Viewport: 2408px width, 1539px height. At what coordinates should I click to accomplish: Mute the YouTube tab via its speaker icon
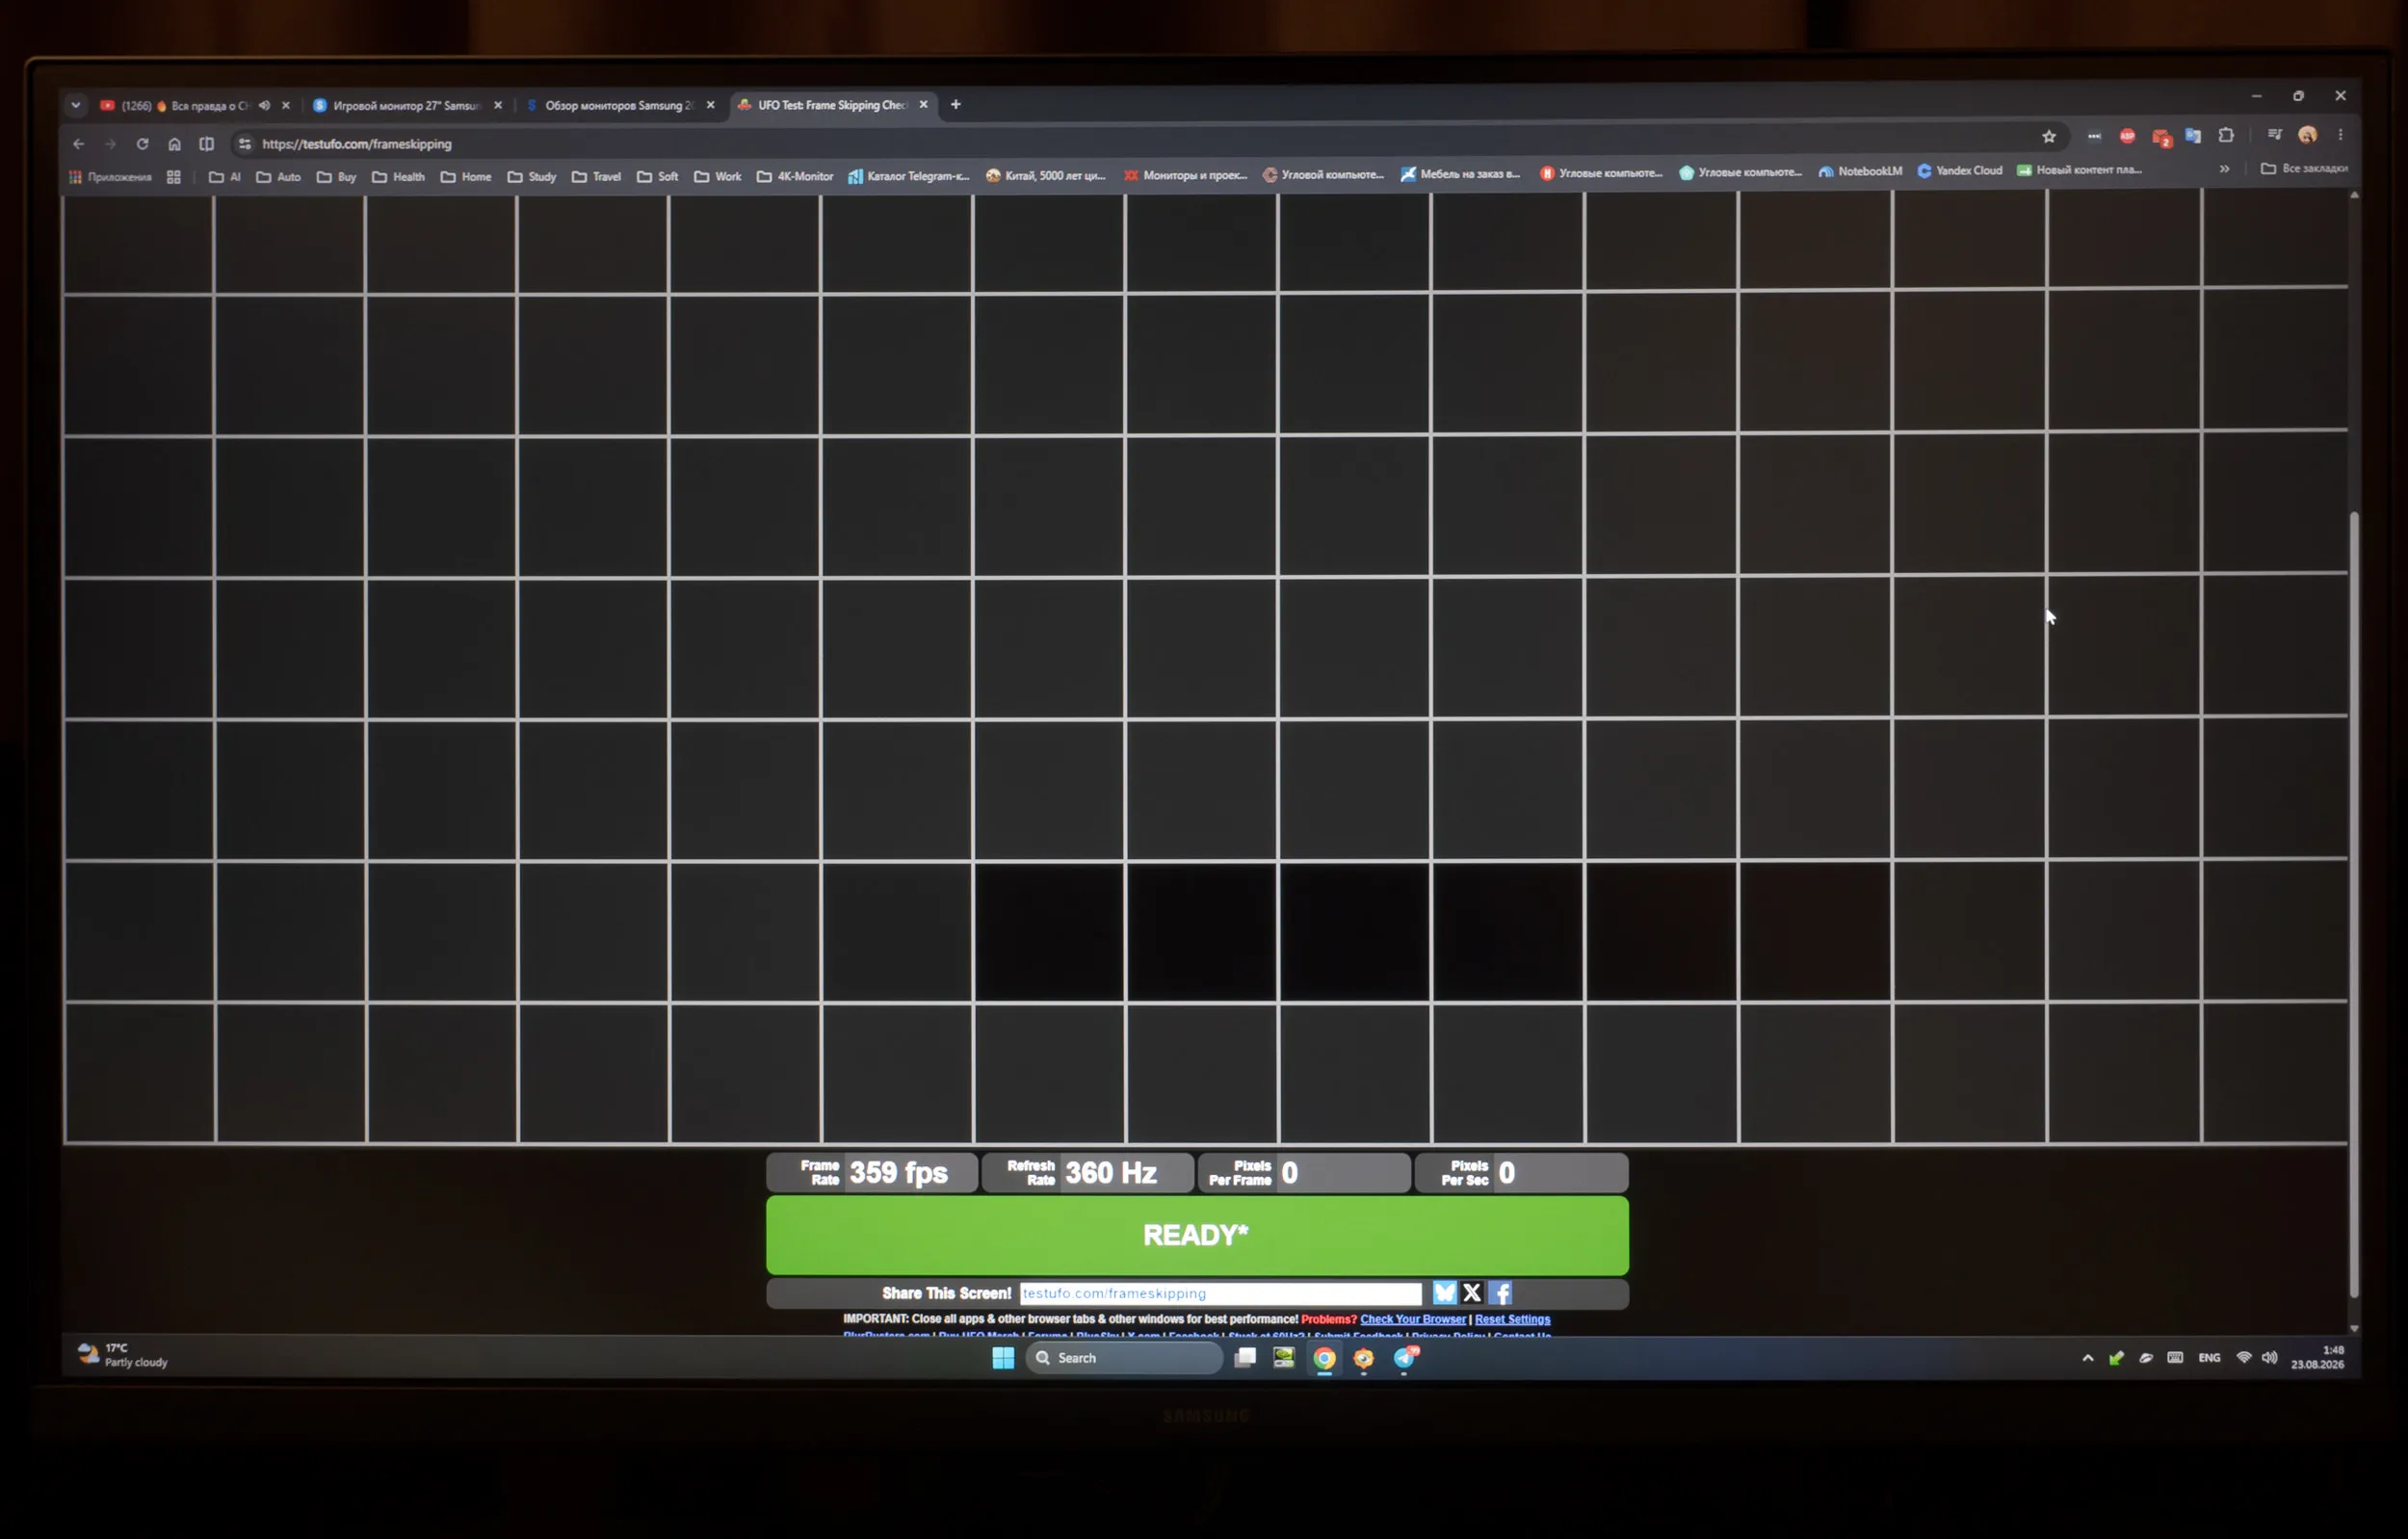tap(264, 105)
